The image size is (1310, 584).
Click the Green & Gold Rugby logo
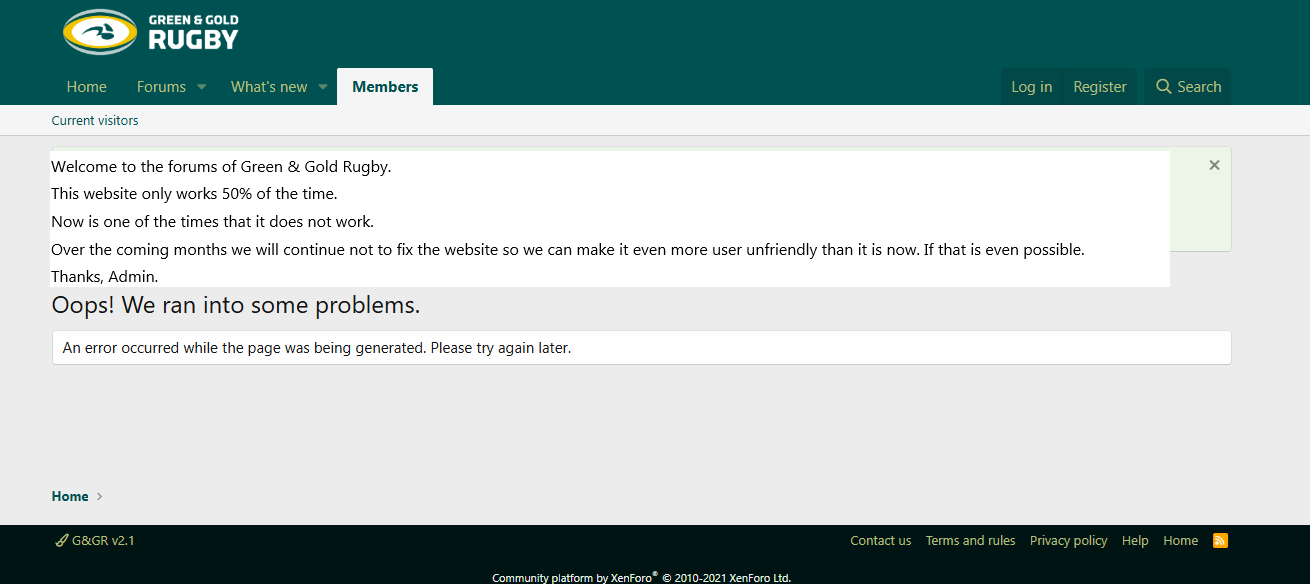[x=151, y=32]
